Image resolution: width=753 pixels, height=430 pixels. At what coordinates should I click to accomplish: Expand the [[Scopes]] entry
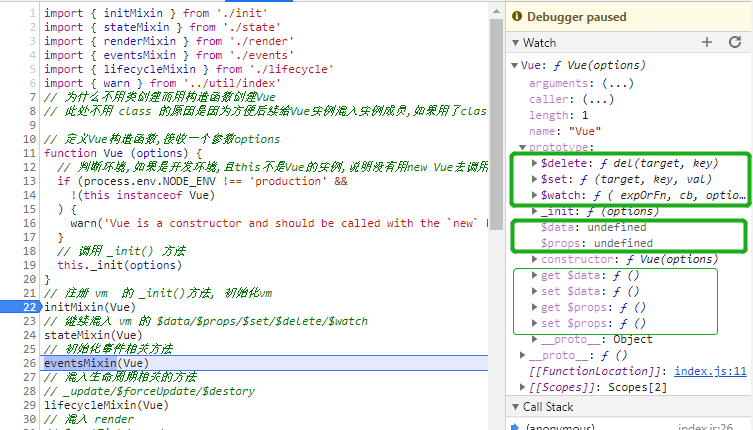pyautogui.click(x=522, y=387)
